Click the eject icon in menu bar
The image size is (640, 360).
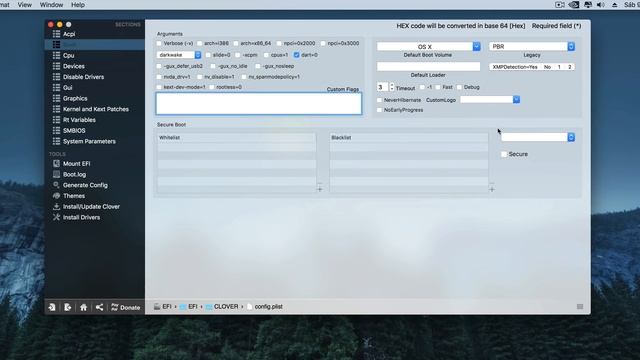click(614, 5)
